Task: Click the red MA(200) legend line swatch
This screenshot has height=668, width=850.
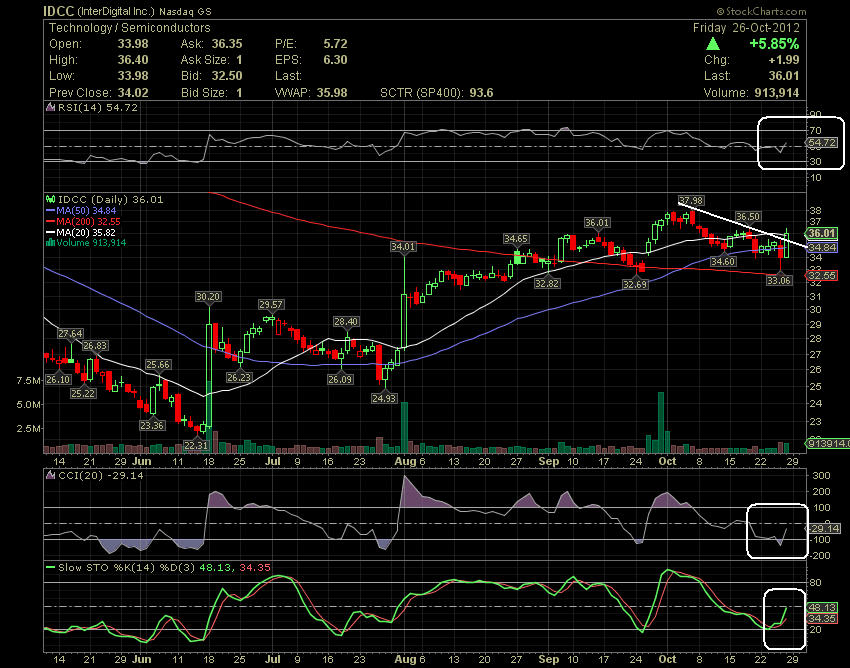Action: (51, 221)
